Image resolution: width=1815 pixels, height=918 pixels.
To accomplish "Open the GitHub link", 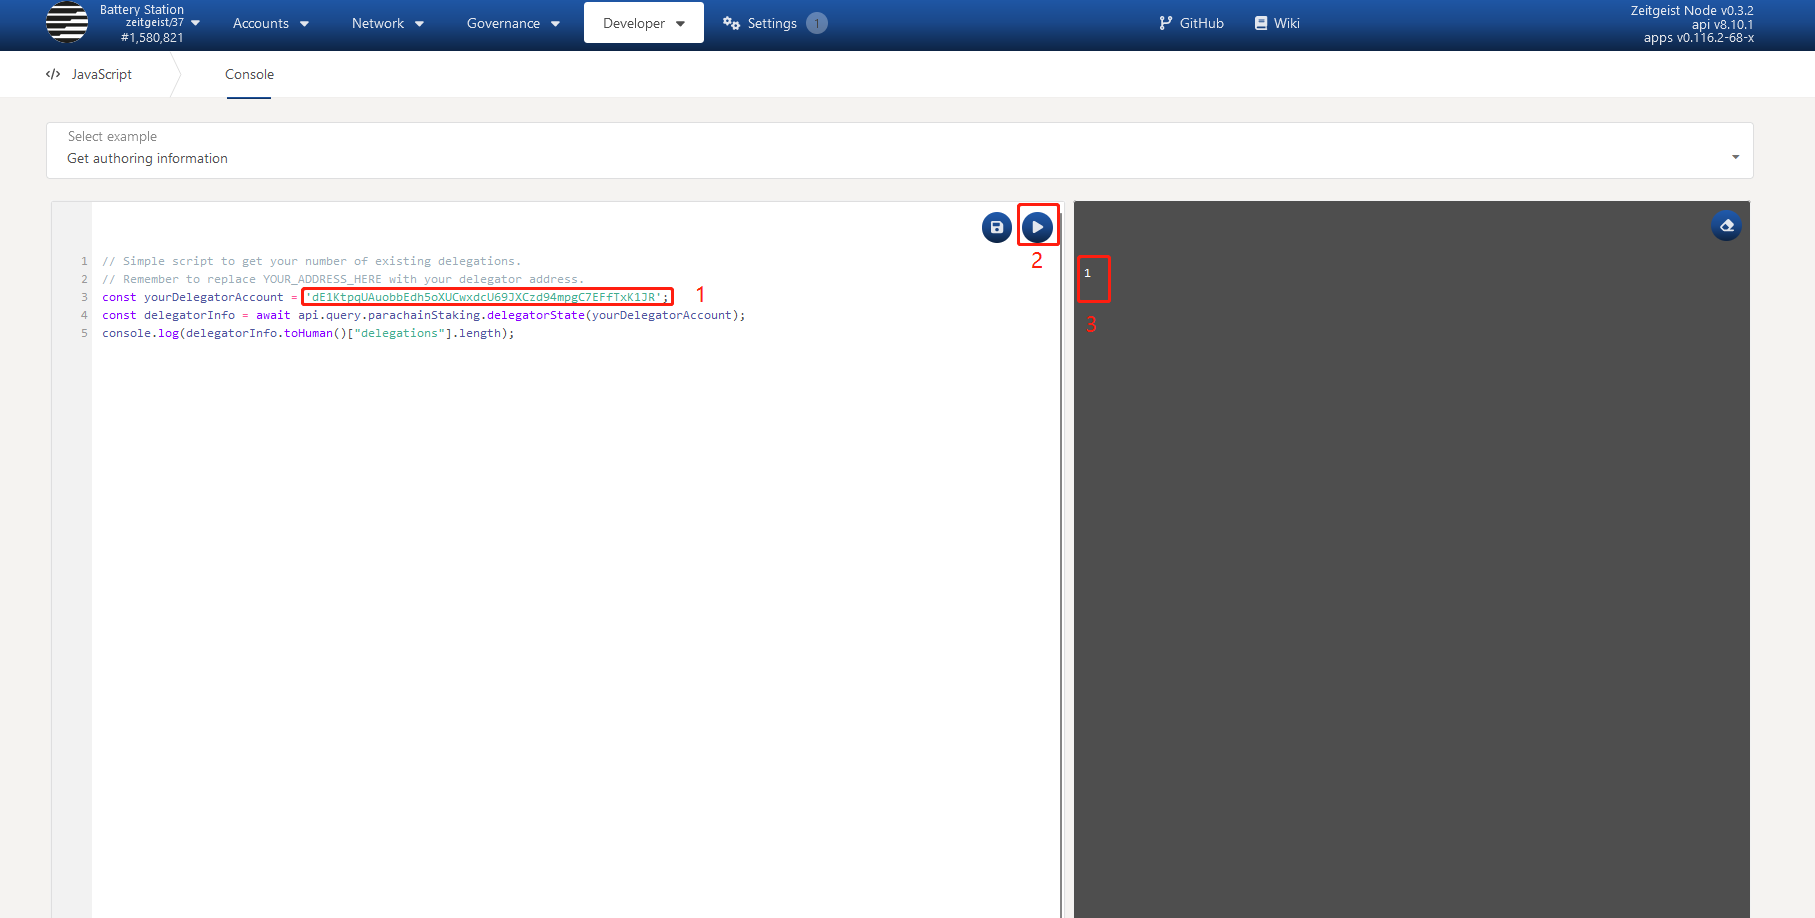I will point(1201,23).
